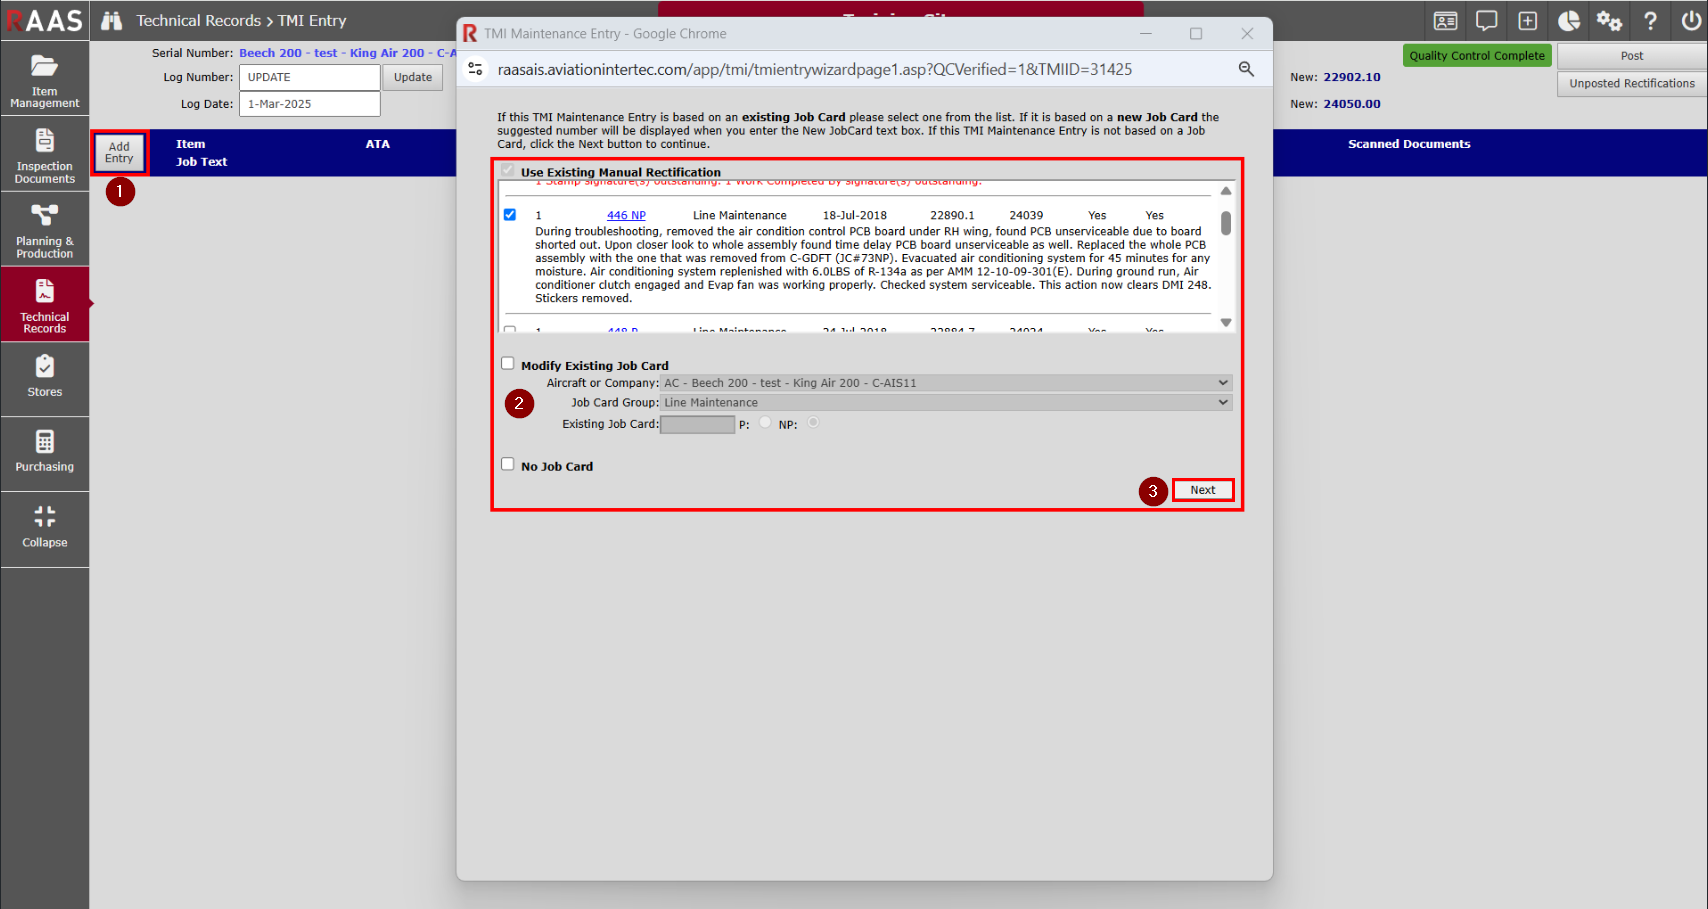This screenshot has width=1708, height=909.
Task: Click the Next button
Action: coord(1202,490)
